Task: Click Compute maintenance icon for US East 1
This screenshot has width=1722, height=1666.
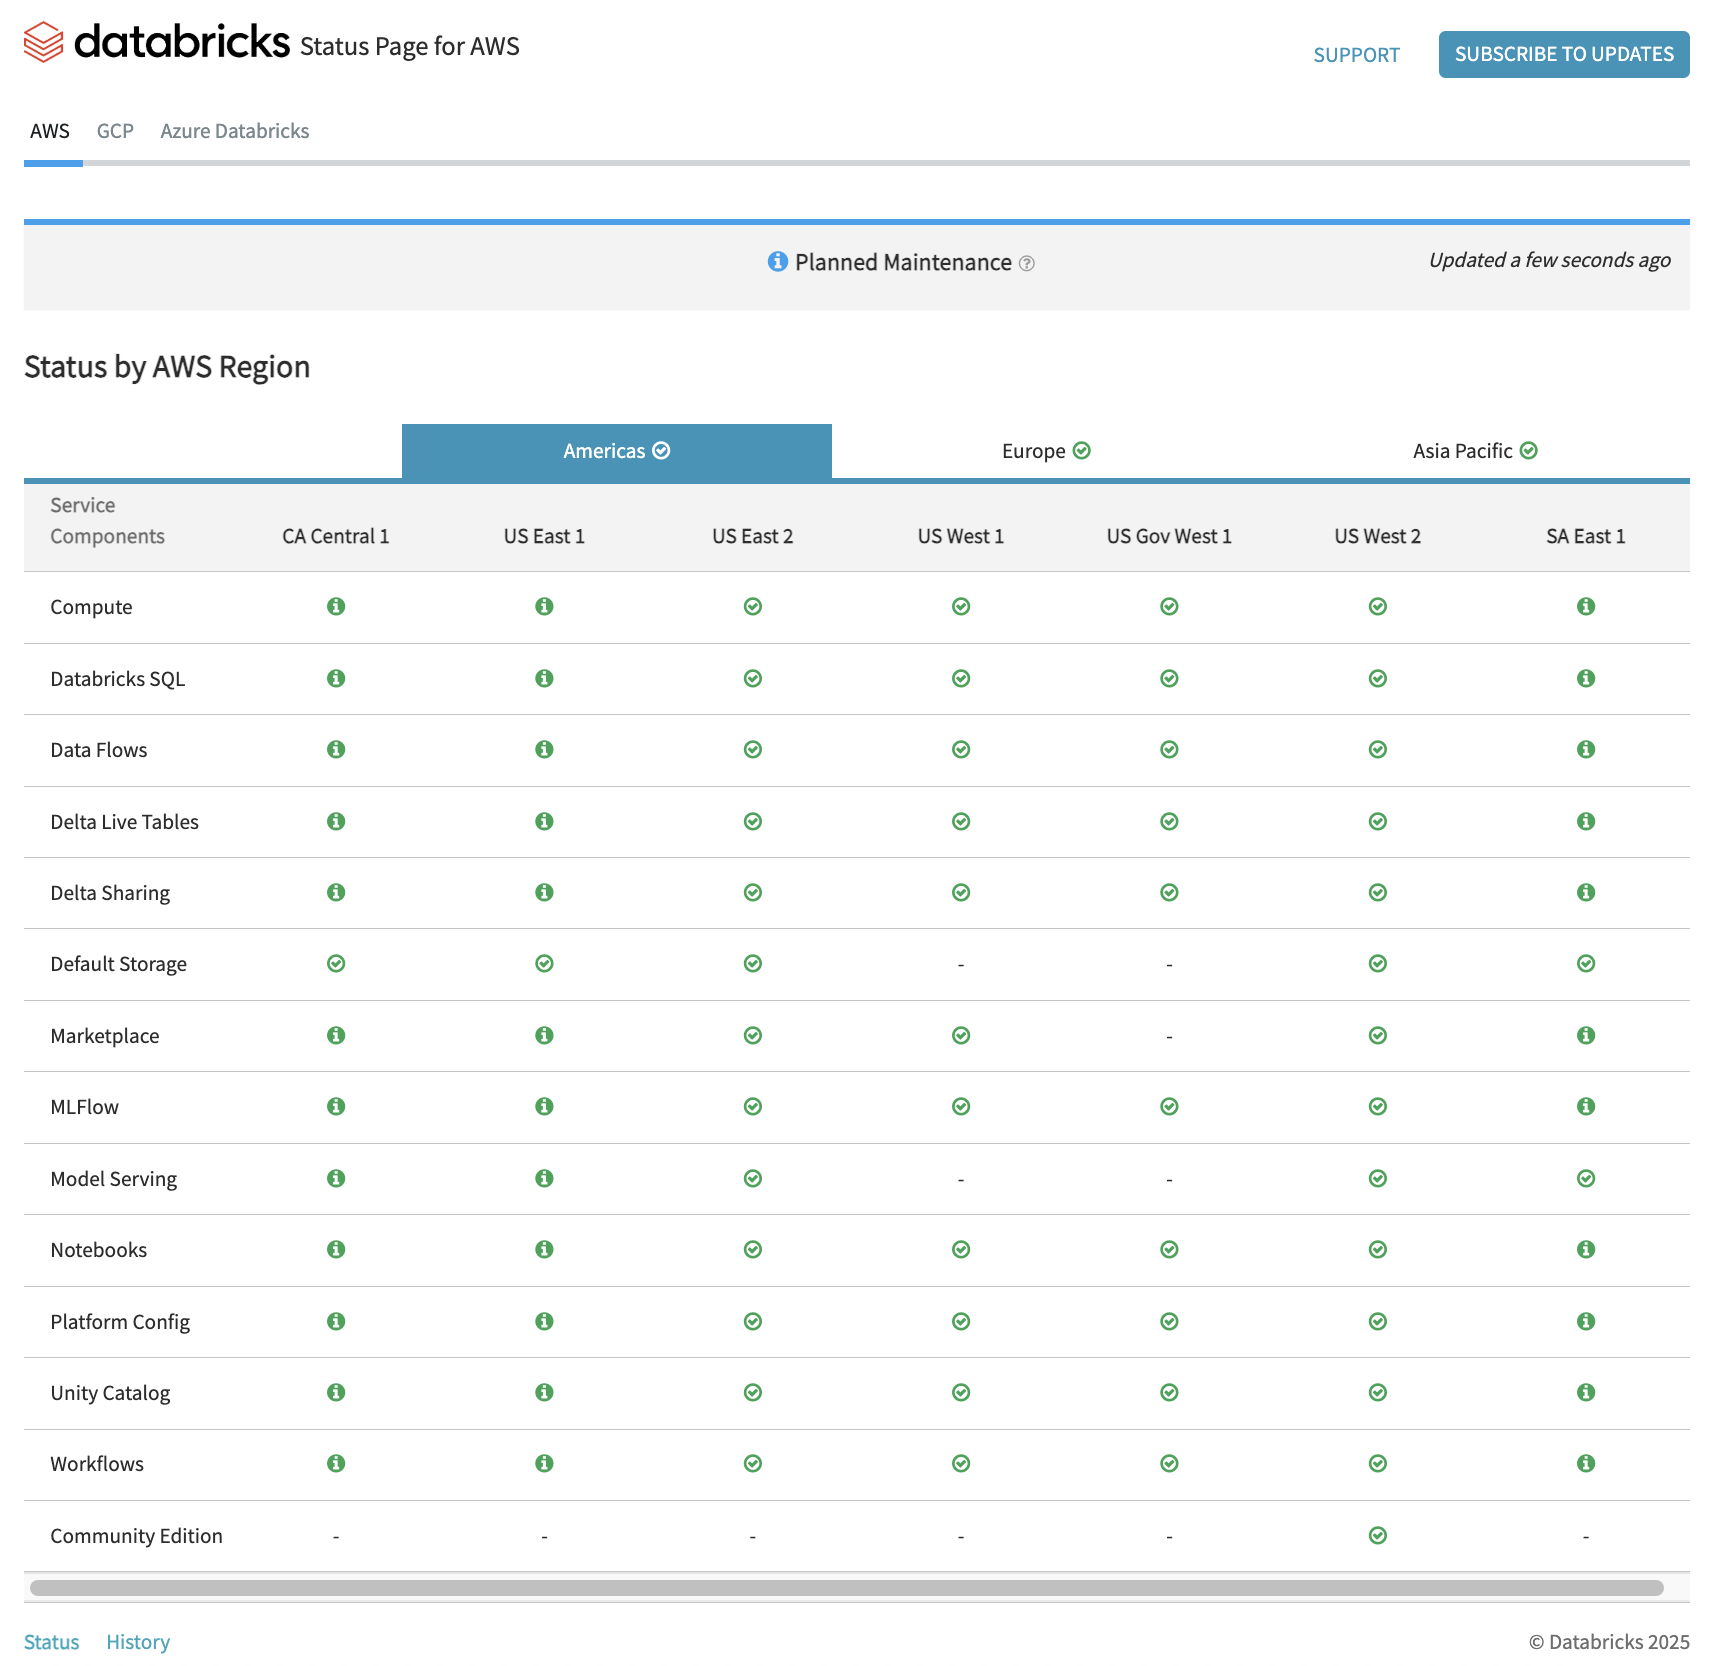Action: 544,606
